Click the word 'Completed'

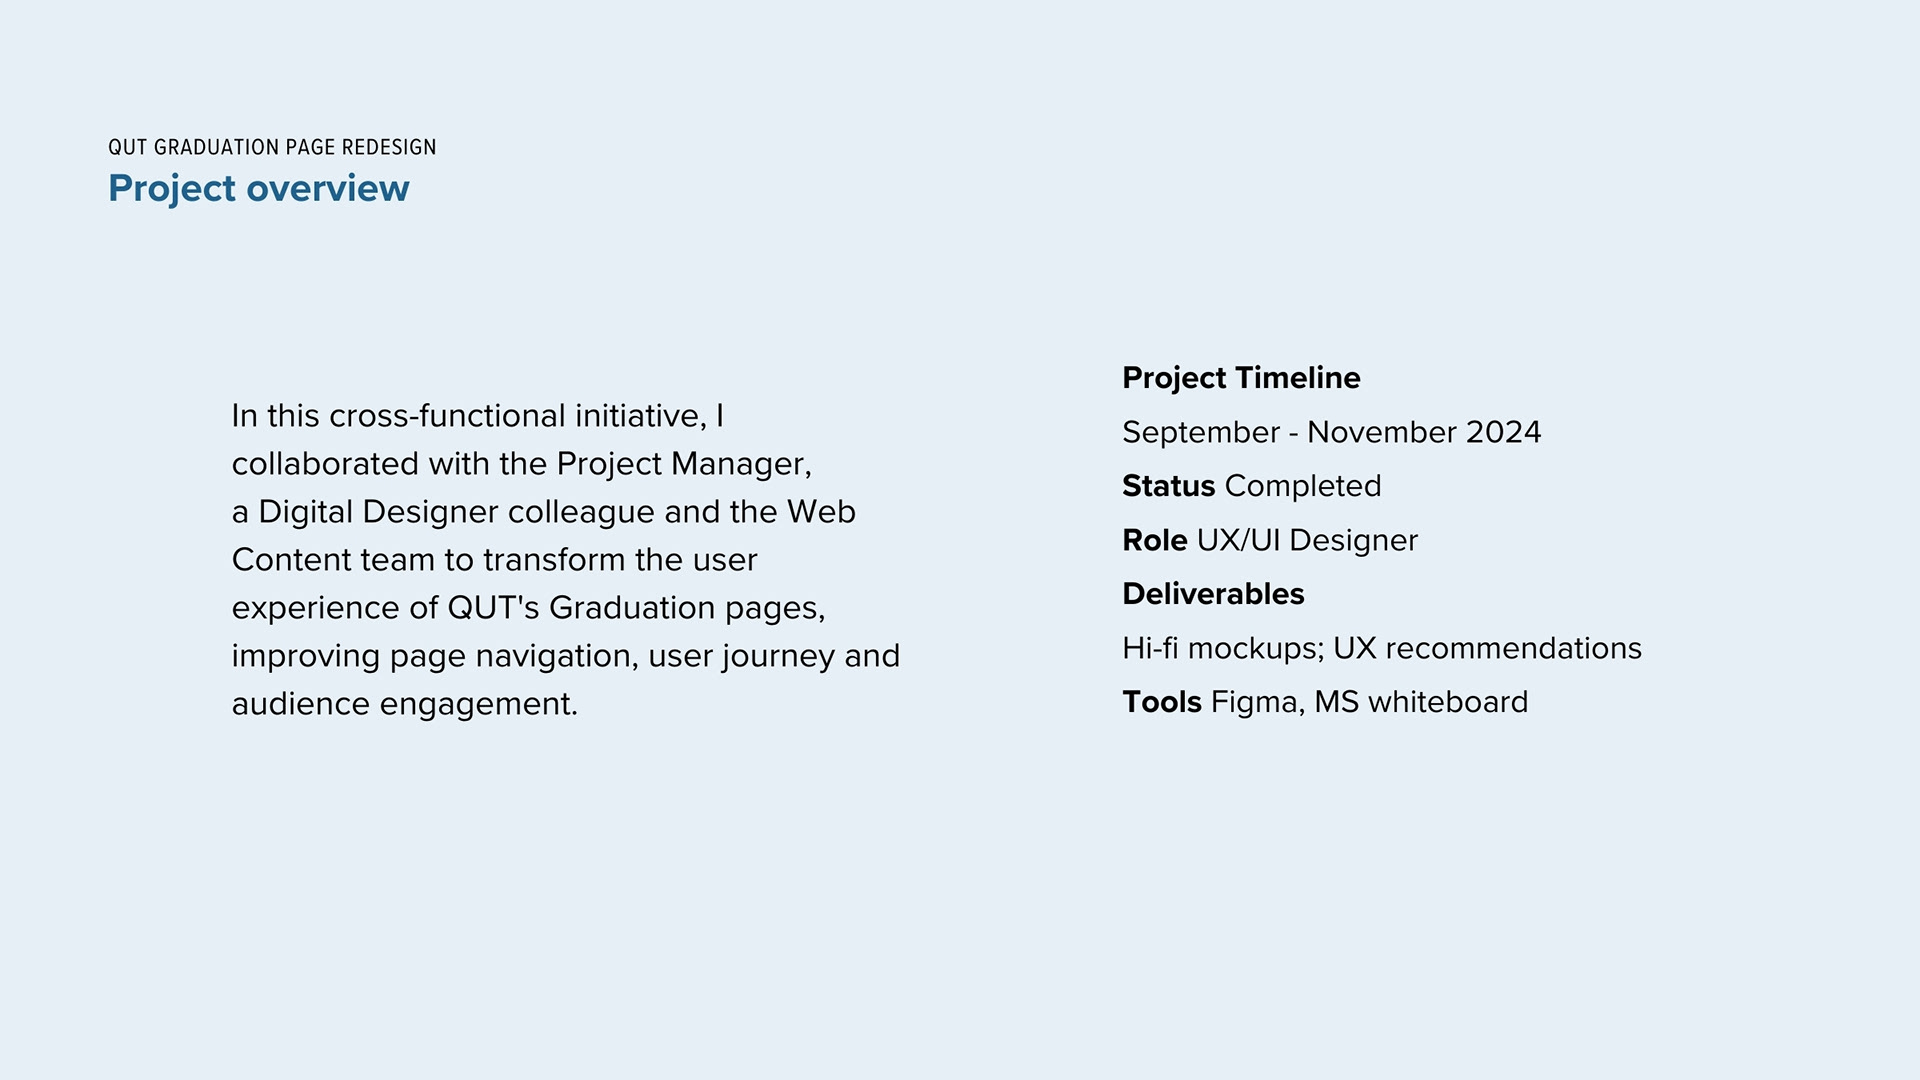1302,487
